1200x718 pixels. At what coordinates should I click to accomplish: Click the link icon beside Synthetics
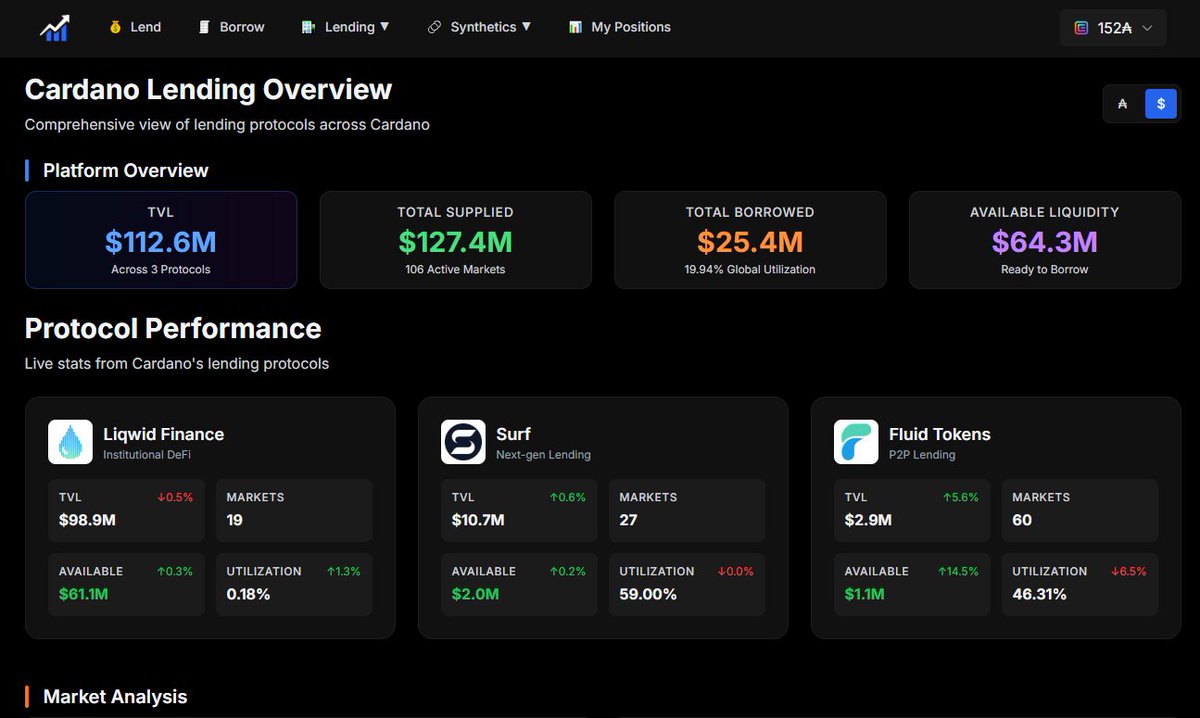[434, 27]
